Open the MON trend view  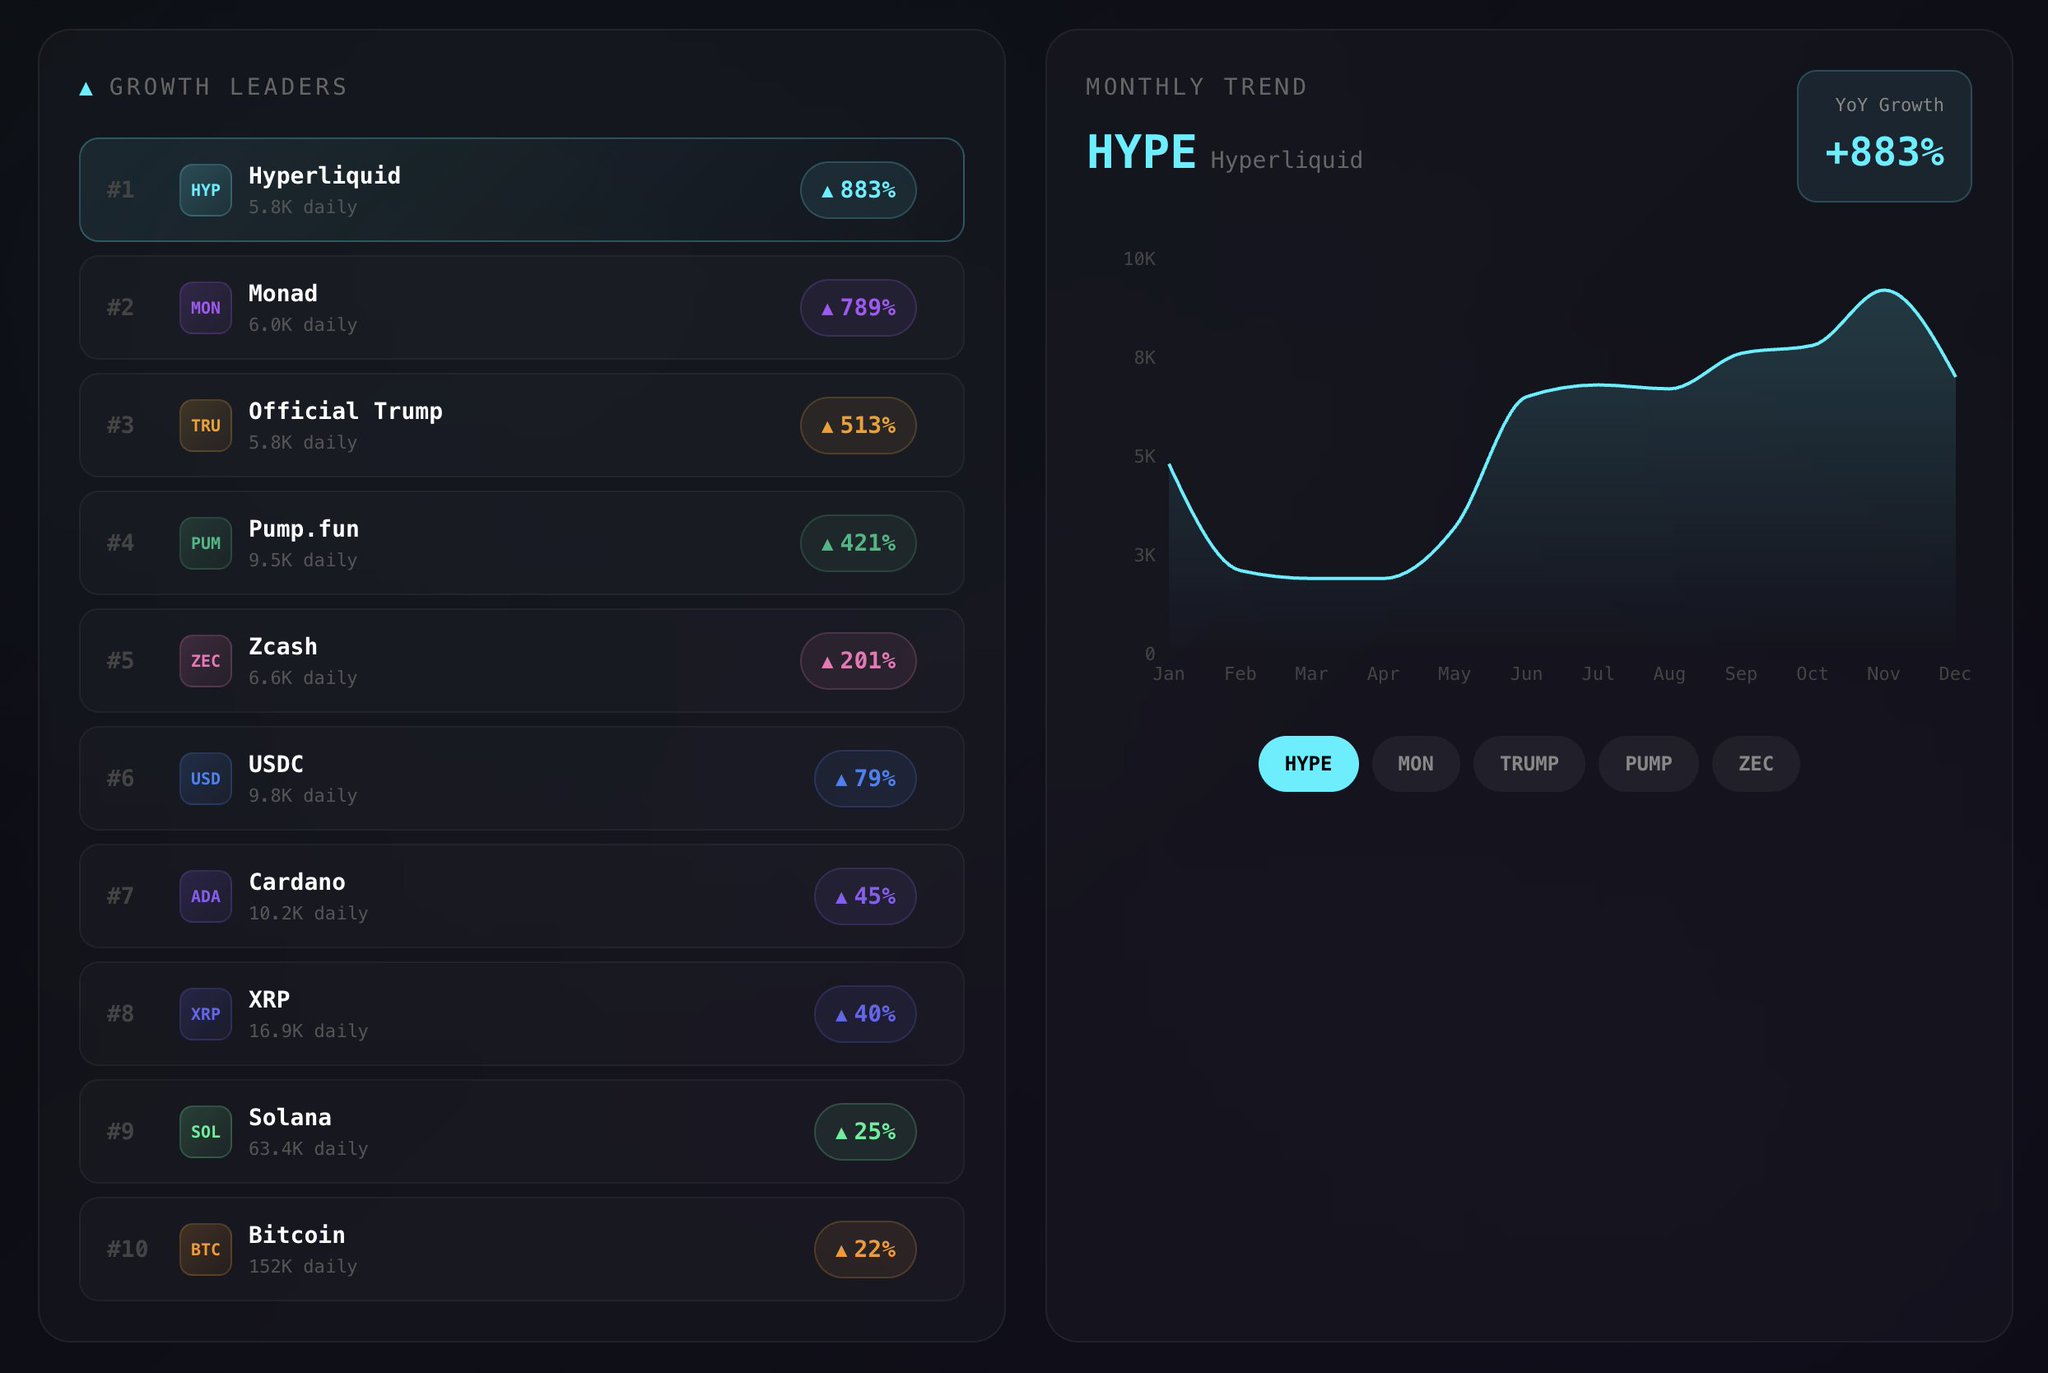click(1416, 763)
